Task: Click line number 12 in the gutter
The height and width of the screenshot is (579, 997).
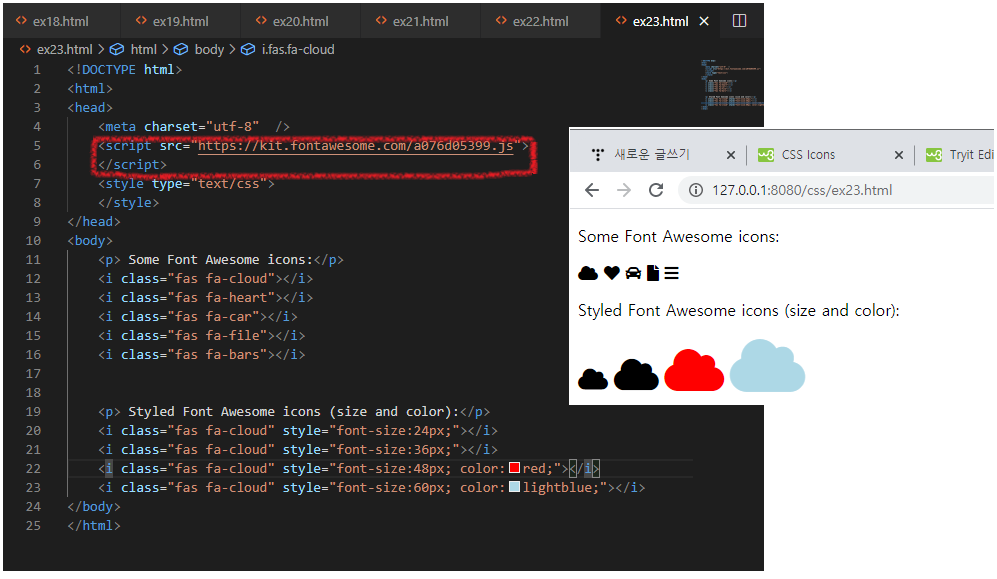Action: (x=33, y=278)
